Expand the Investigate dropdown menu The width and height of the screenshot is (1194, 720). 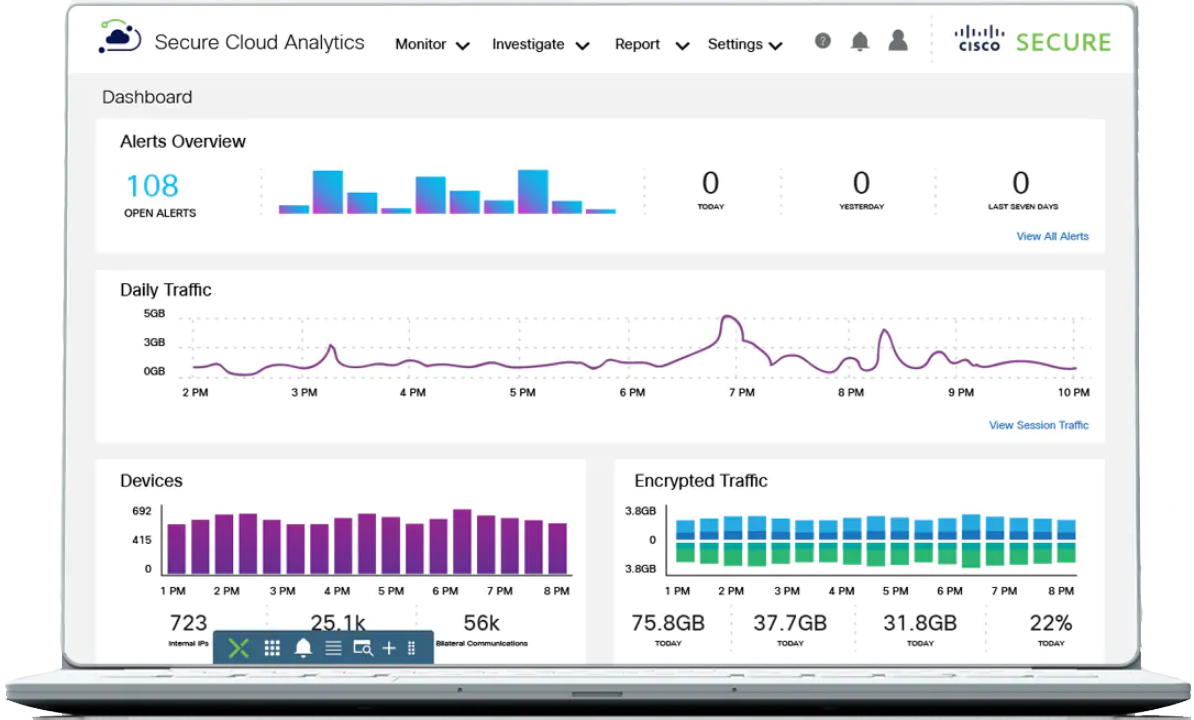click(x=540, y=45)
